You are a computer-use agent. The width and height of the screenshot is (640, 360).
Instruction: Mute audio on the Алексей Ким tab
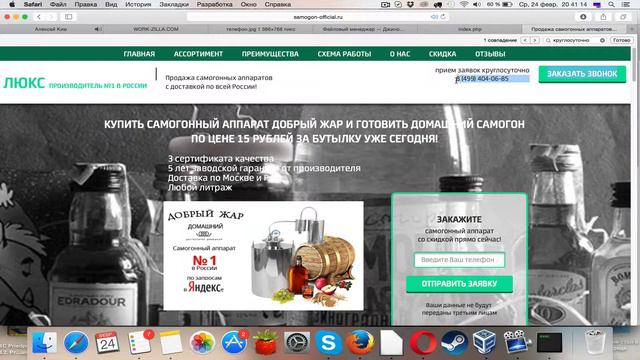tap(98, 29)
